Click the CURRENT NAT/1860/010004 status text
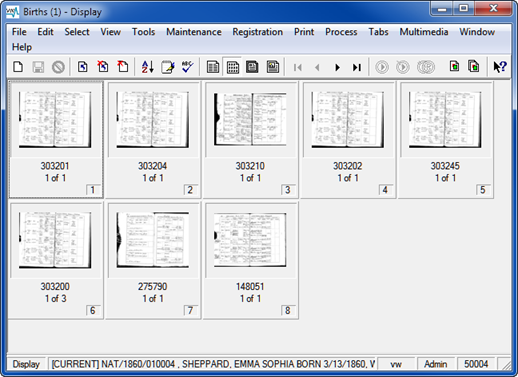The image size is (518, 377). coord(213,364)
